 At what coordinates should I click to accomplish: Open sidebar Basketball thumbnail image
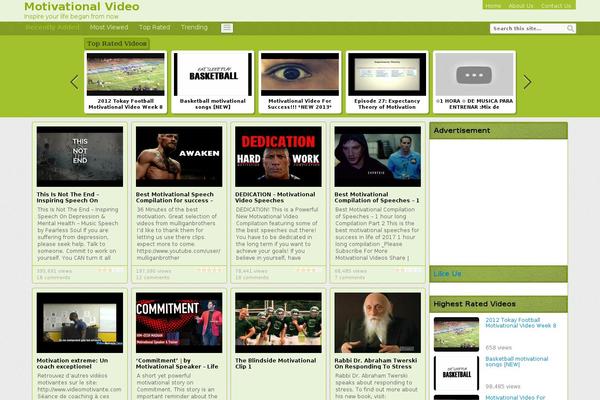coord(457,373)
